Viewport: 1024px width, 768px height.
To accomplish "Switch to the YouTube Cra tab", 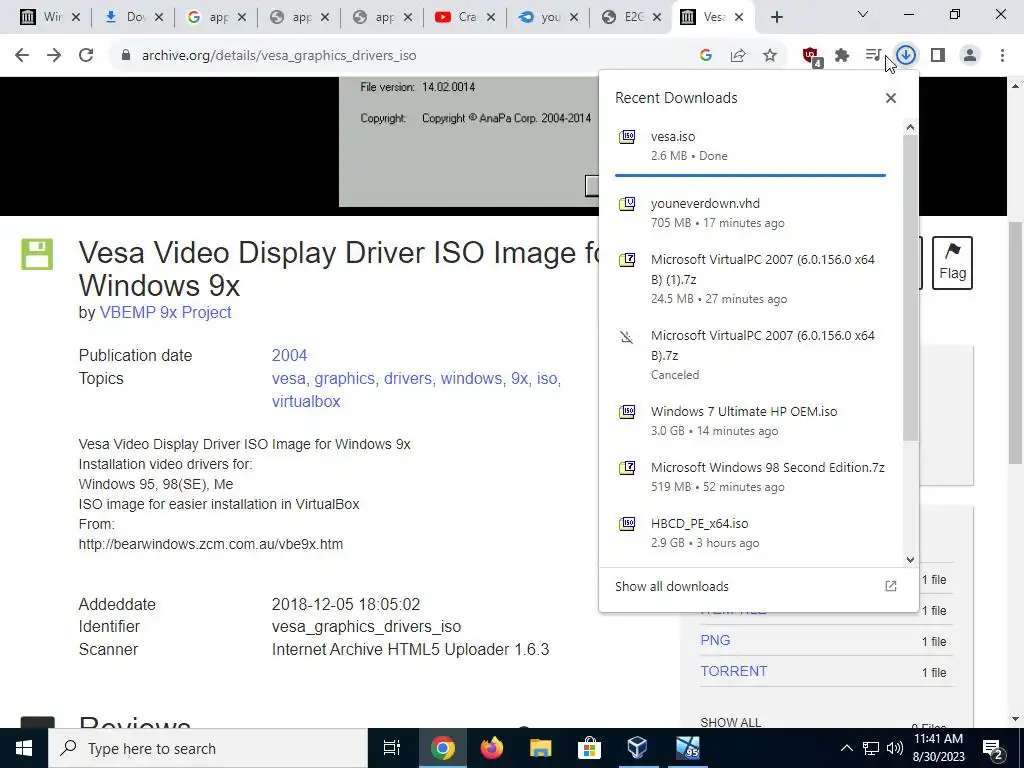I will 464,17.
